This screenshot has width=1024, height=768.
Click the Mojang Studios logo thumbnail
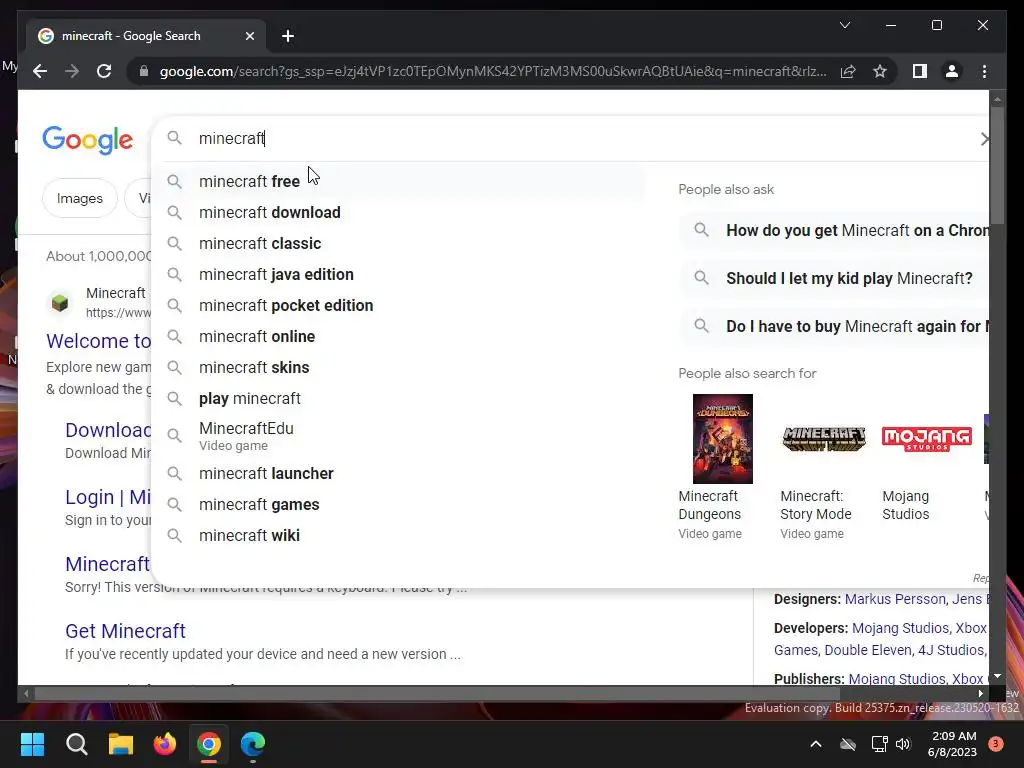click(926, 438)
